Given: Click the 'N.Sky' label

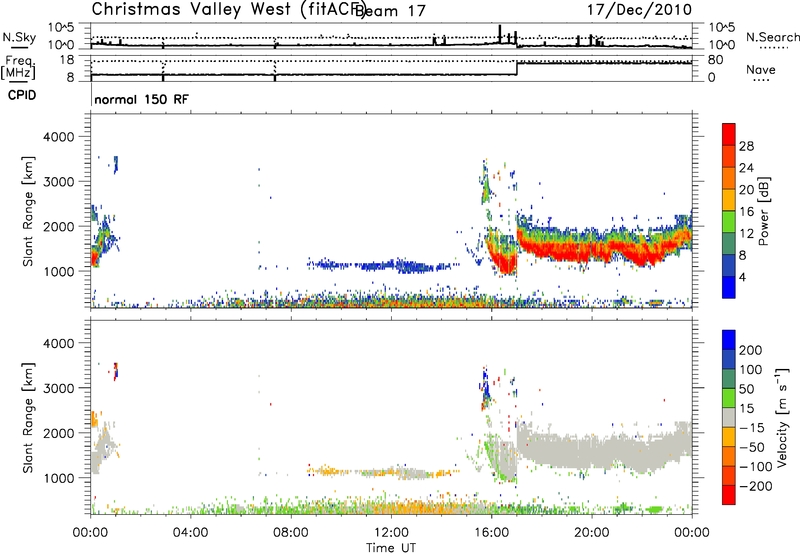Looking at the screenshot, I should (x=19, y=37).
